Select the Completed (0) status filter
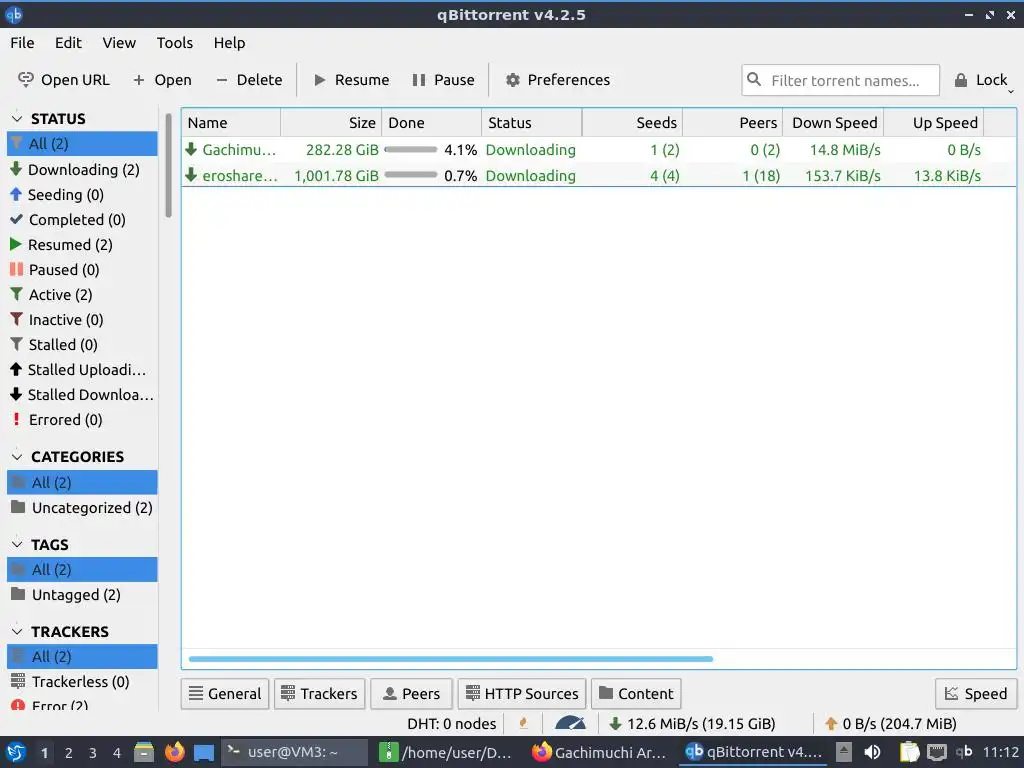The image size is (1024, 768). click(x=82, y=219)
